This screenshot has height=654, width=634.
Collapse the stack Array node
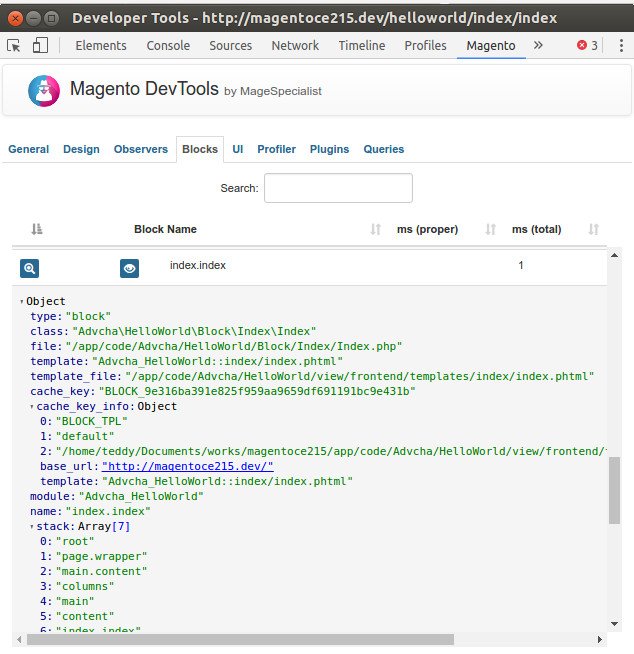(32, 527)
